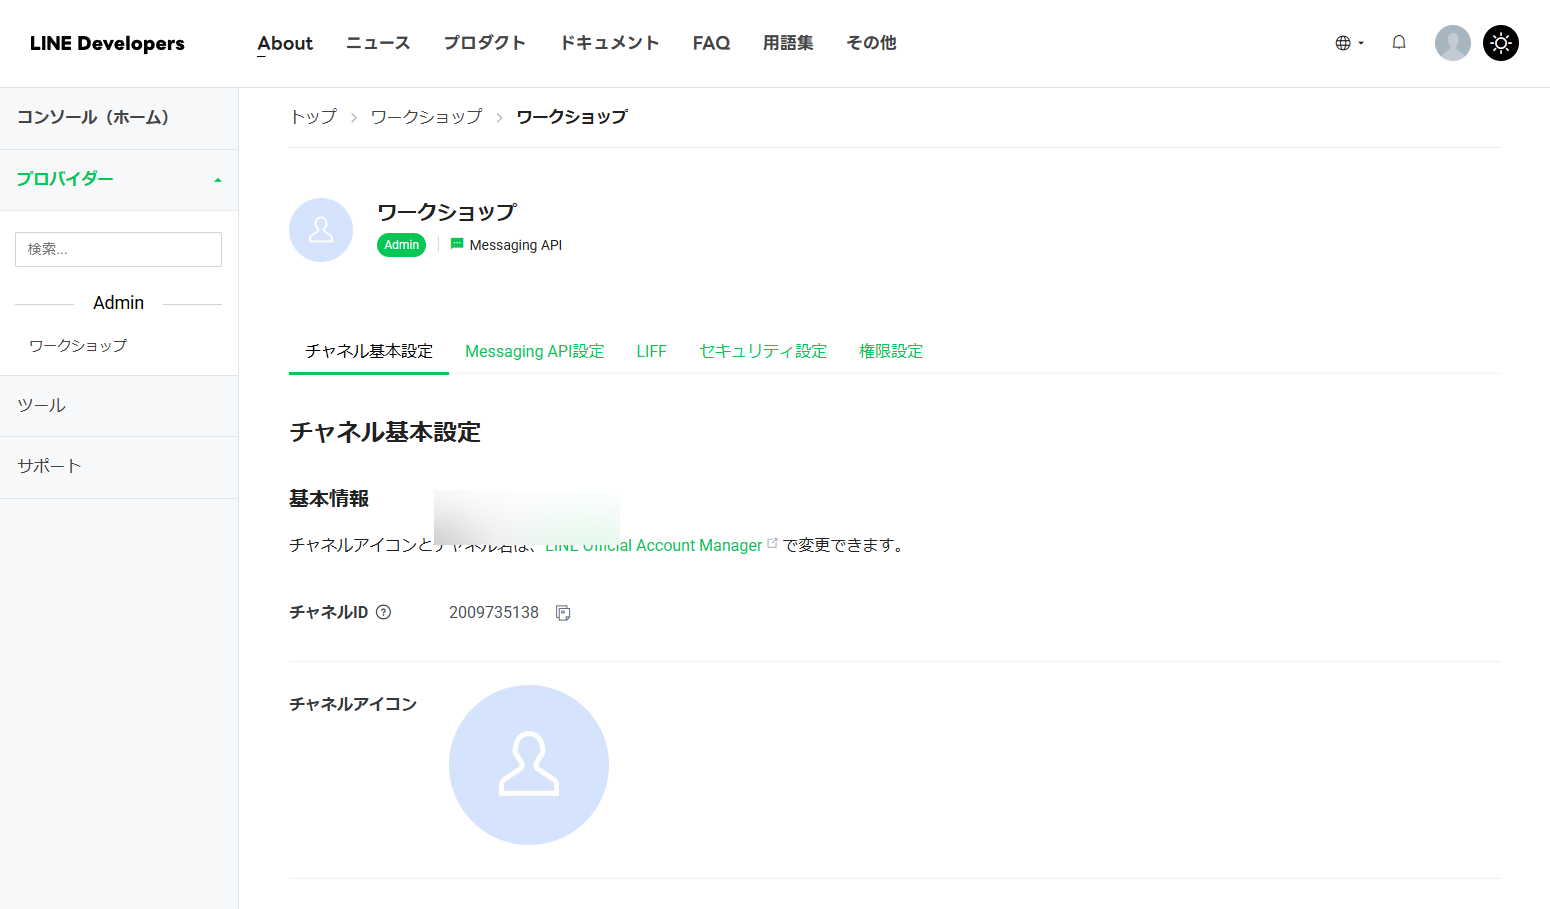1550x909 pixels.
Task: Open the help tooltip next to チャネルID
Action: (384, 611)
